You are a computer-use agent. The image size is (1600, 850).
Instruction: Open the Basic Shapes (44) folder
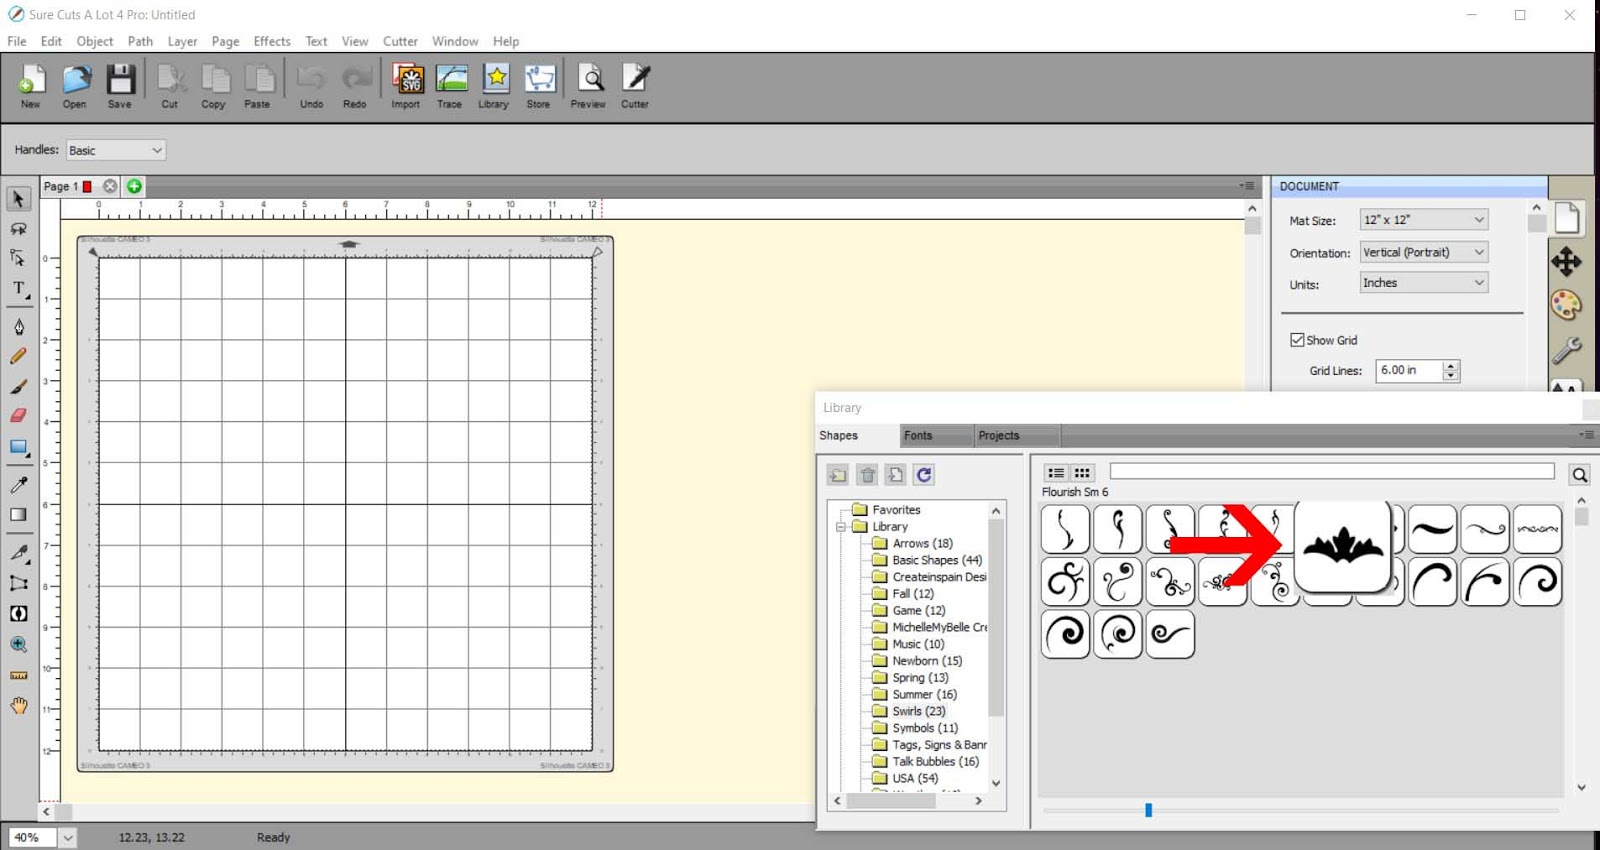tap(927, 560)
